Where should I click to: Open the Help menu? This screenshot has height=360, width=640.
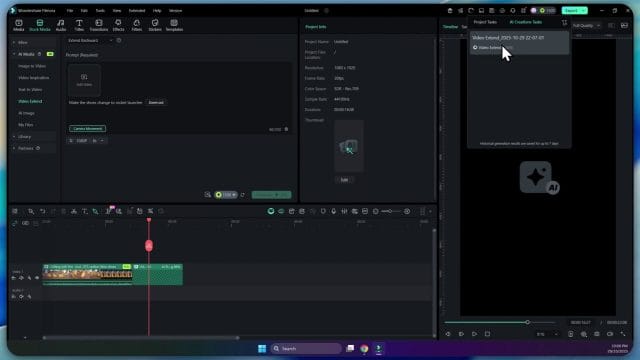(x=157, y=11)
